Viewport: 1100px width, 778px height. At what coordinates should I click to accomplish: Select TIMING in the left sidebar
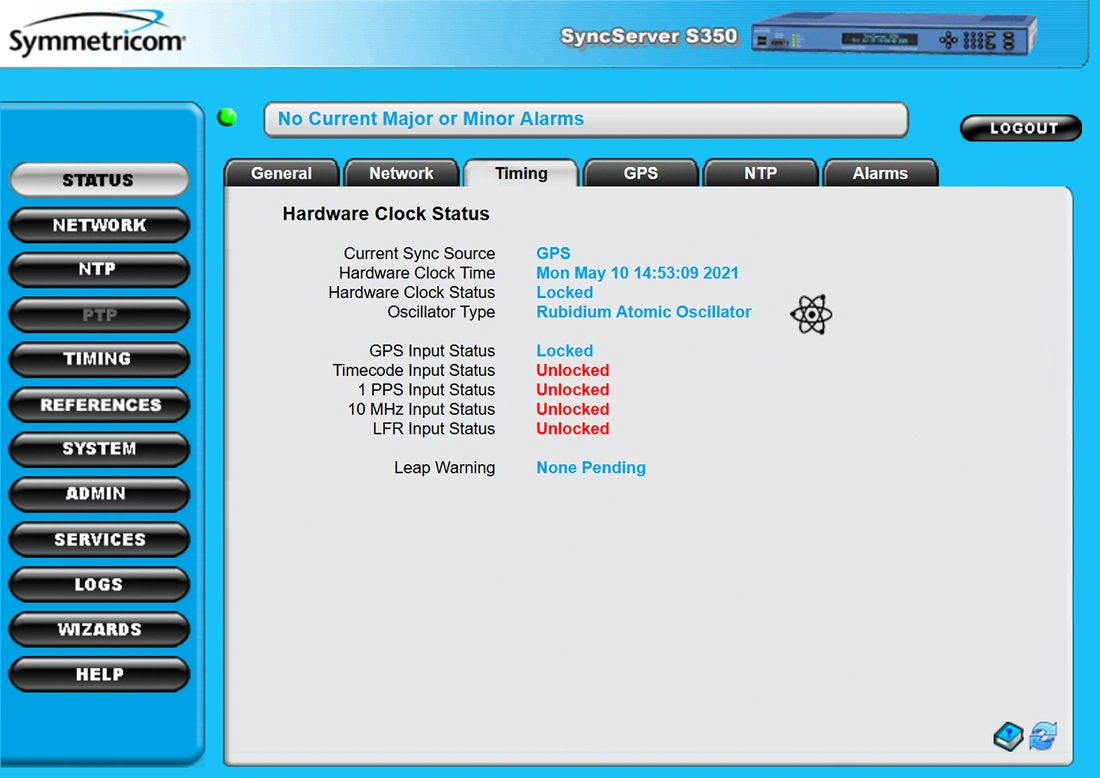click(99, 359)
